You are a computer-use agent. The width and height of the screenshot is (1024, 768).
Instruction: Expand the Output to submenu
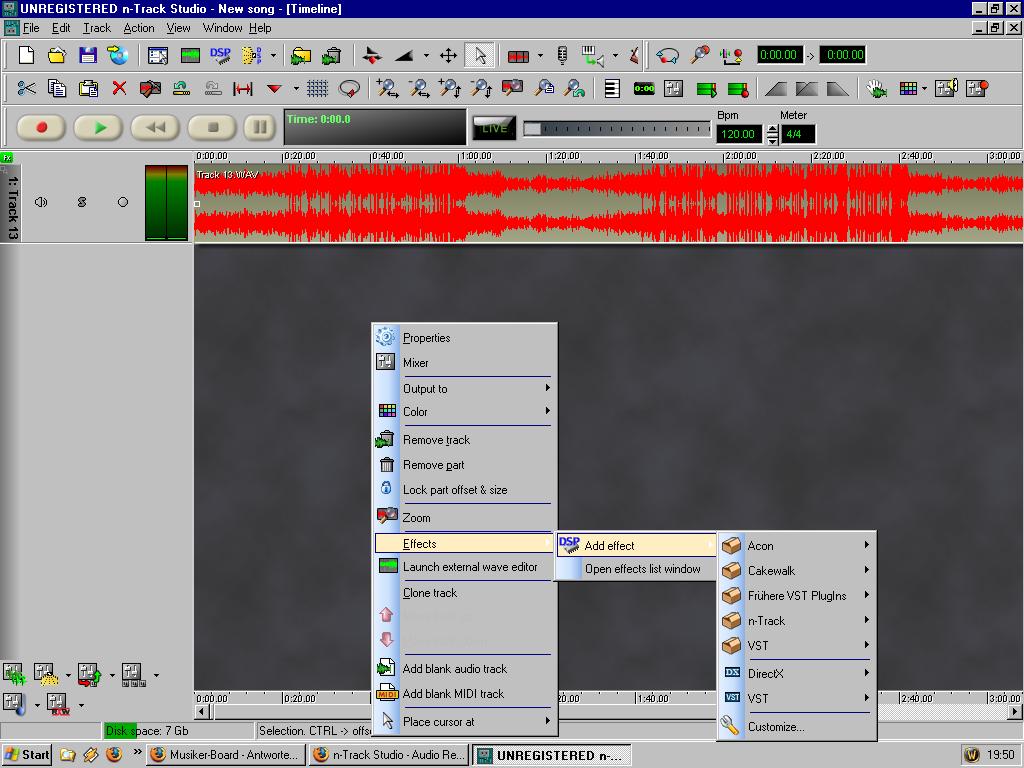click(x=464, y=389)
